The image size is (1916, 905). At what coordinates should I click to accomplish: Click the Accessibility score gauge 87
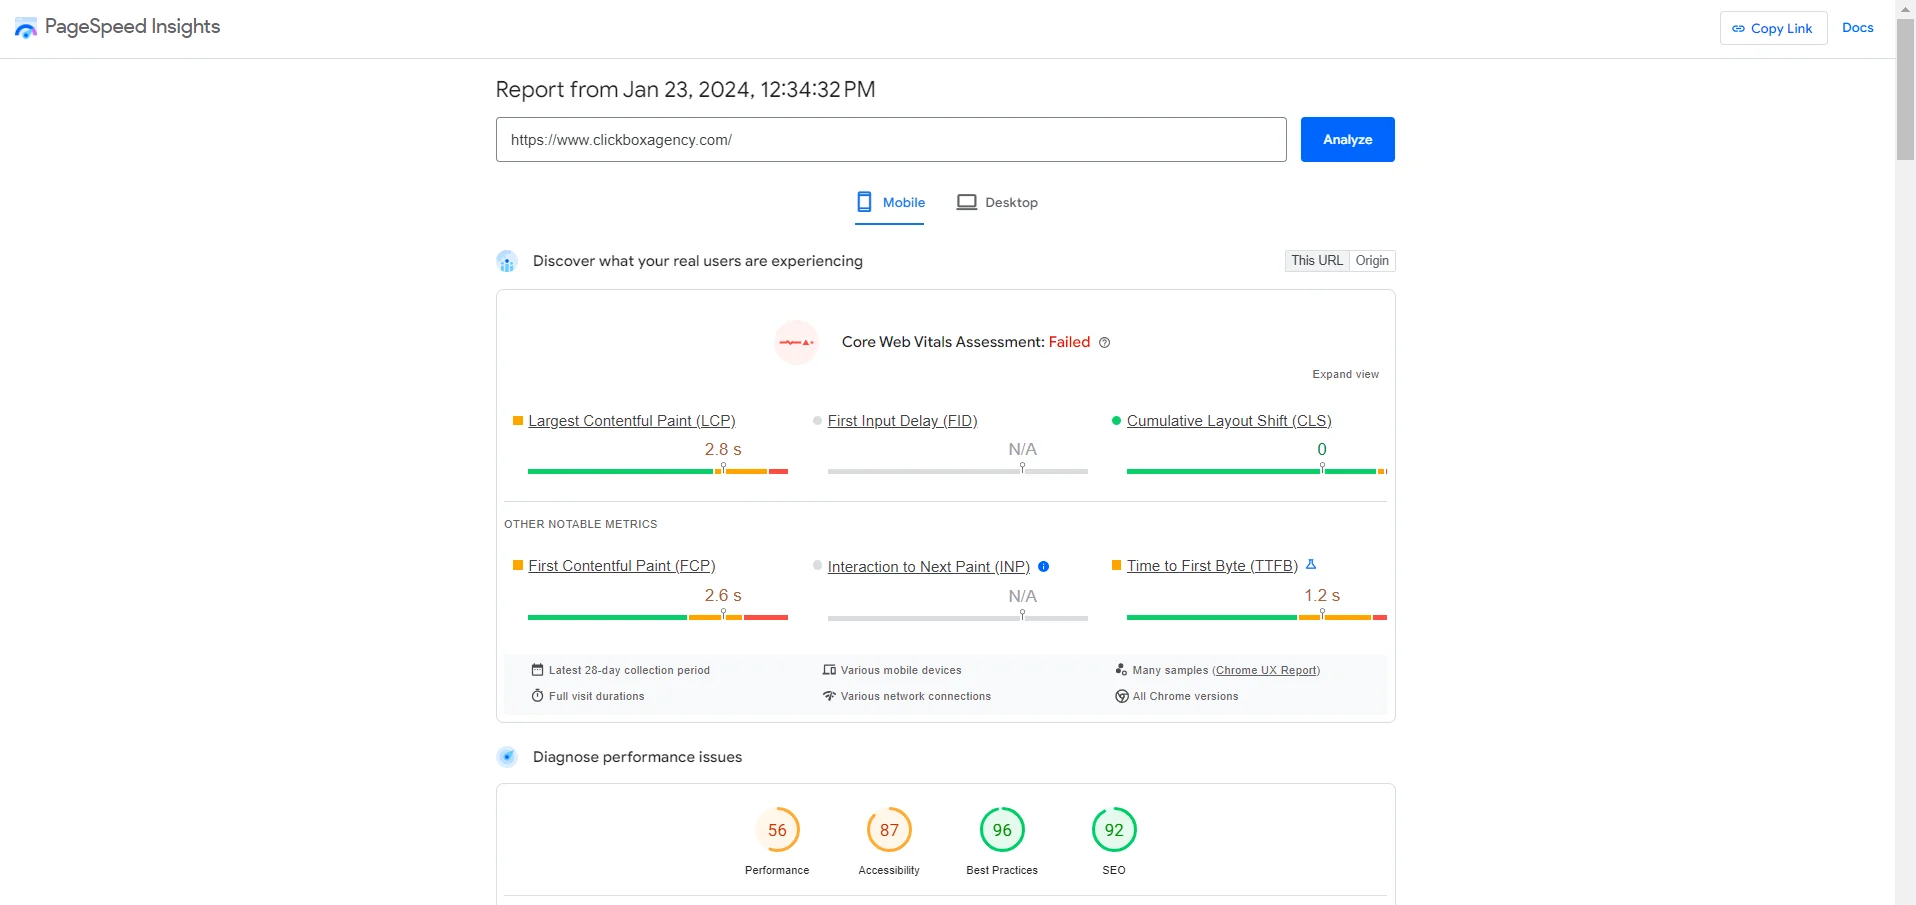tap(889, 830)
